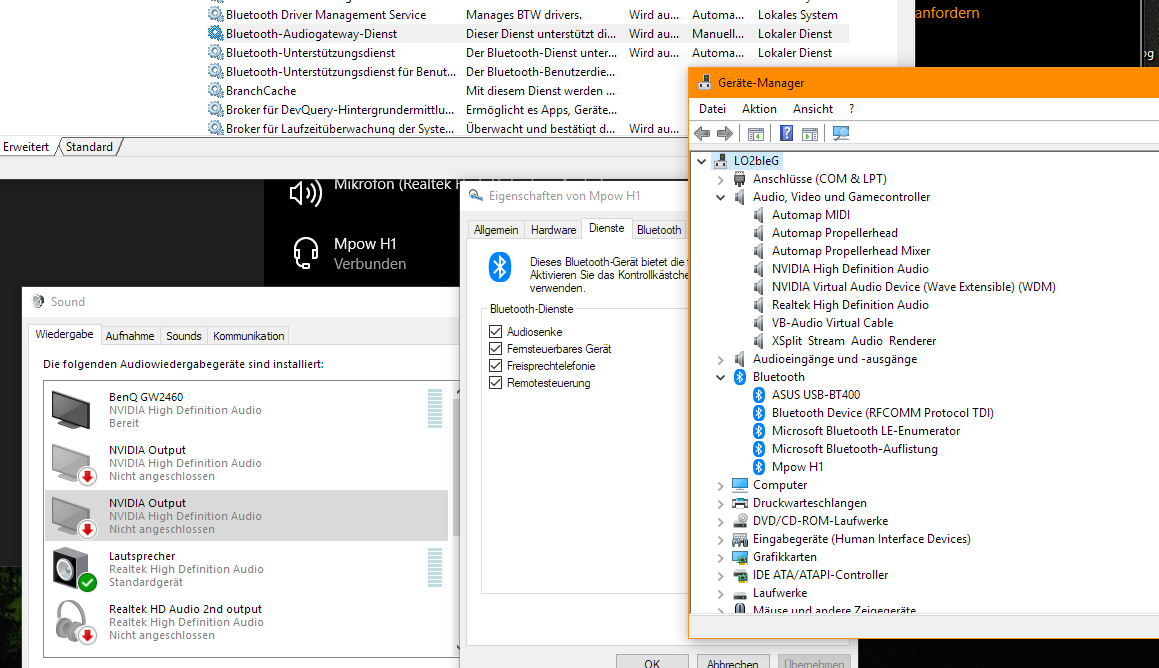Select the Bluetooth-Audiogateway-Dienst service row
1159x668 pixels.
point(311,34)
